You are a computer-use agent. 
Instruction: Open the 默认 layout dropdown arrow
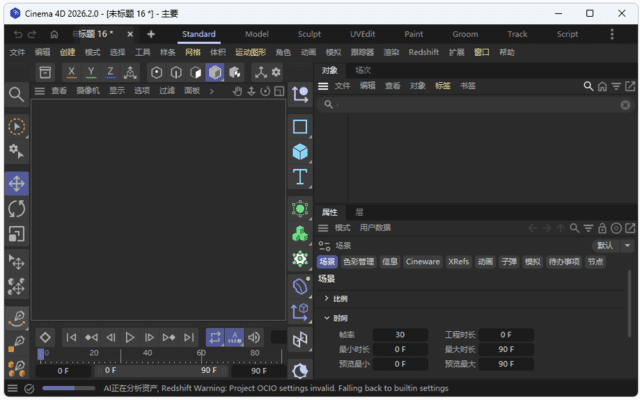coord(627,246)
